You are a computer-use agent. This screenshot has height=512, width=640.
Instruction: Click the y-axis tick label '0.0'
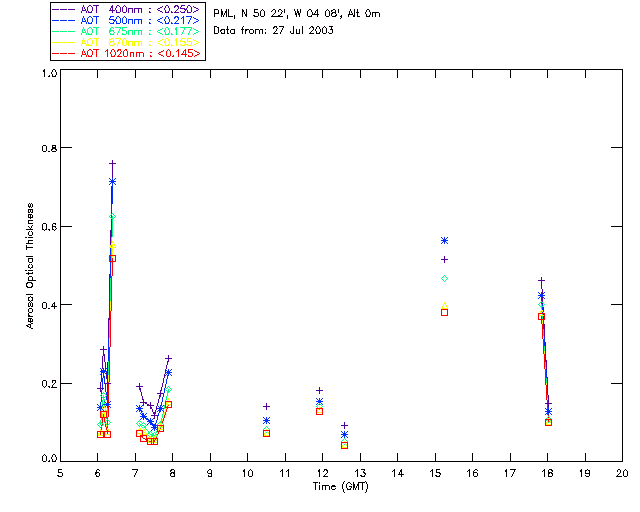point(49,459)
